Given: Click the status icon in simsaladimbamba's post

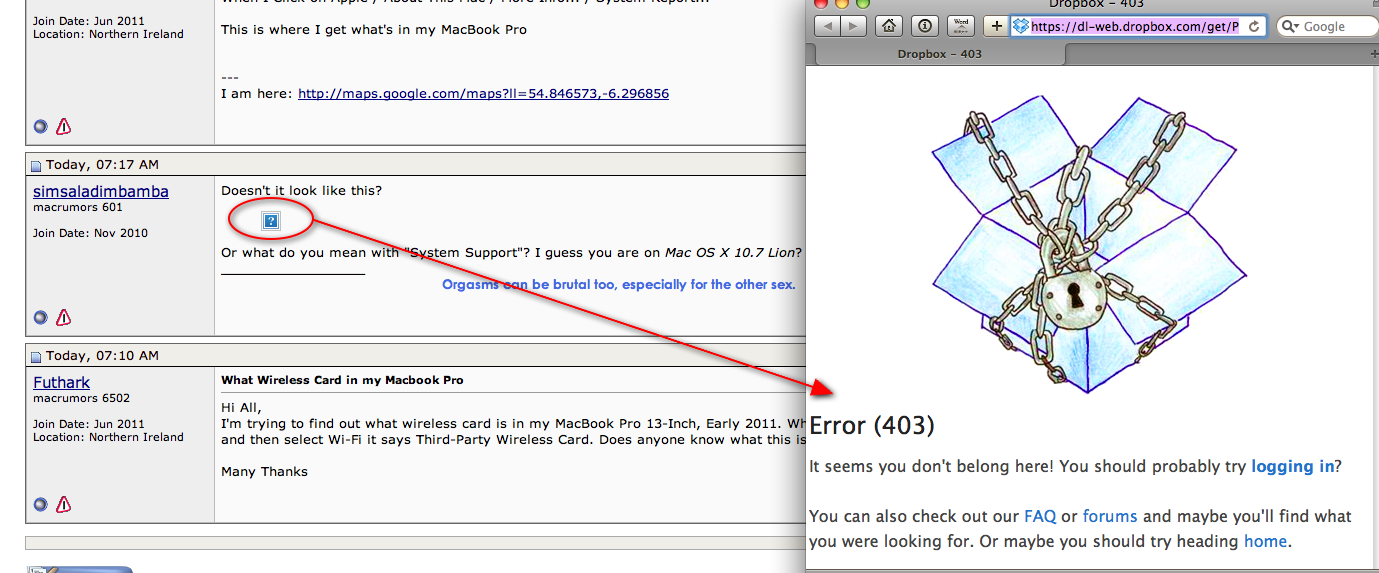Looking at the screenshot, I should coord(40,317).
